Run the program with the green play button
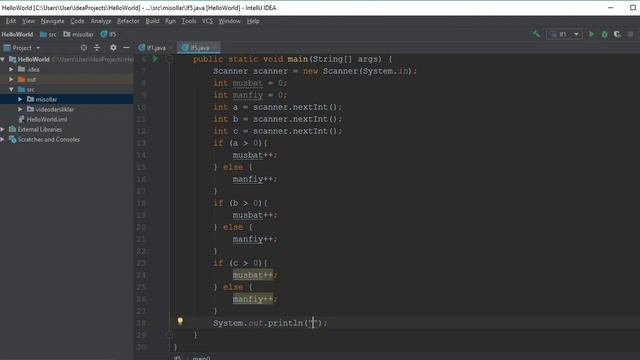 591,35
